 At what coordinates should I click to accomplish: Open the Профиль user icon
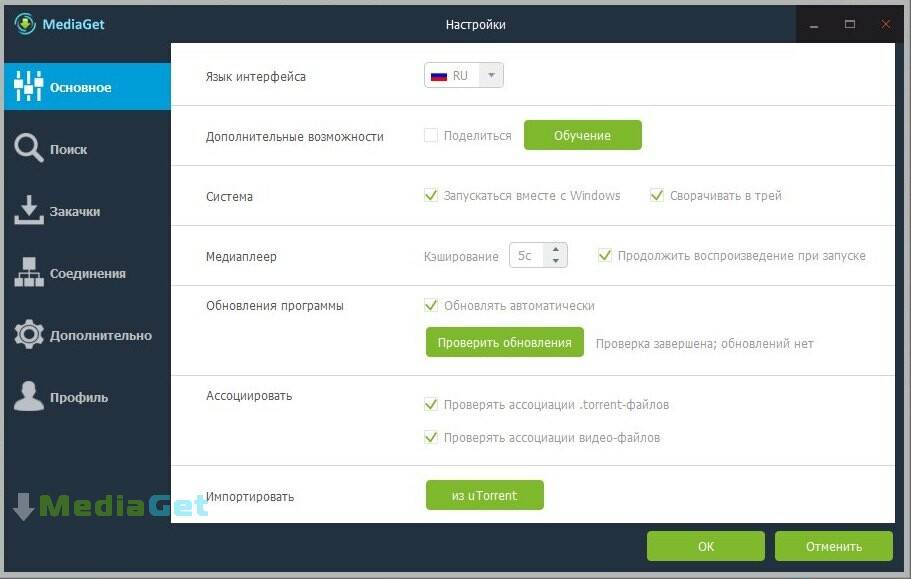coord(28,397)
